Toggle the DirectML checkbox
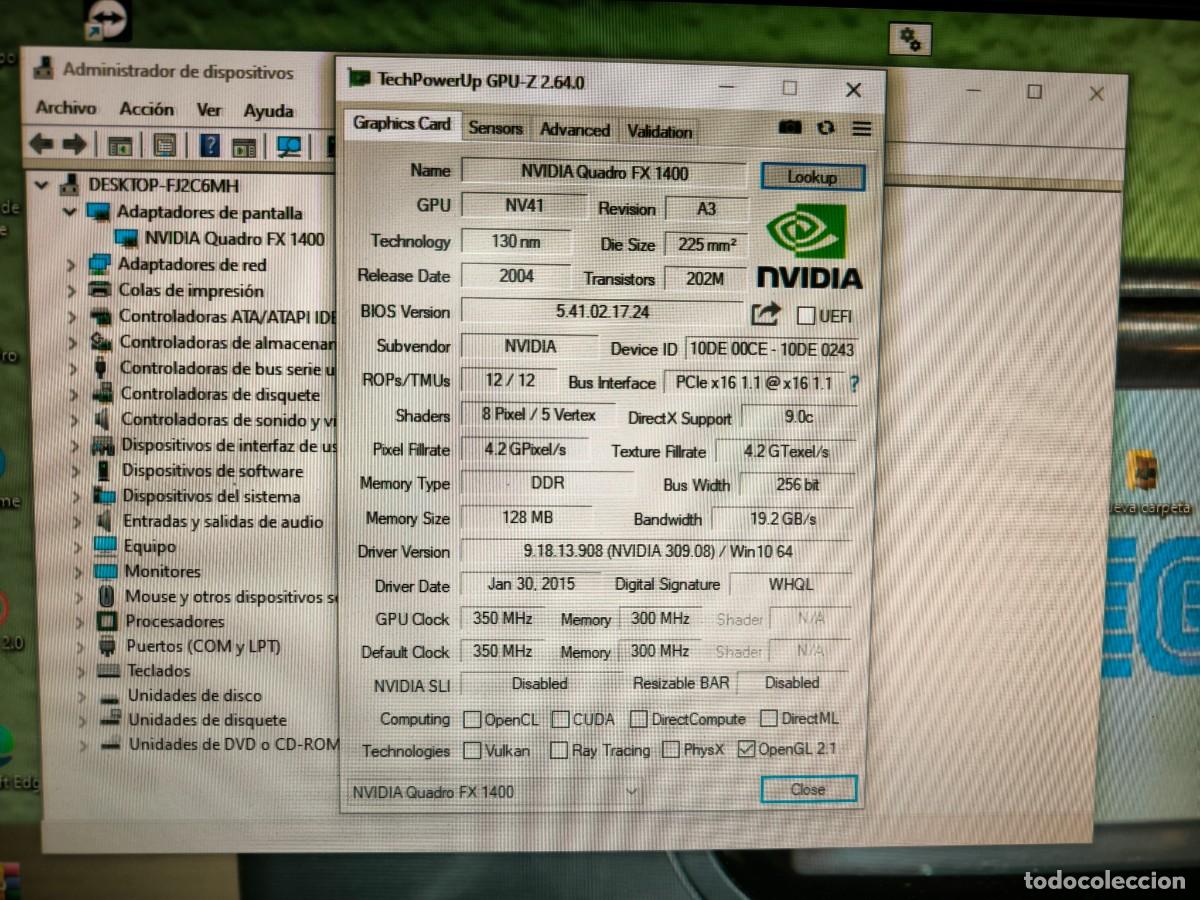Image resolution: width=1200 pixels, height=900 pixels. coord(768,718)
